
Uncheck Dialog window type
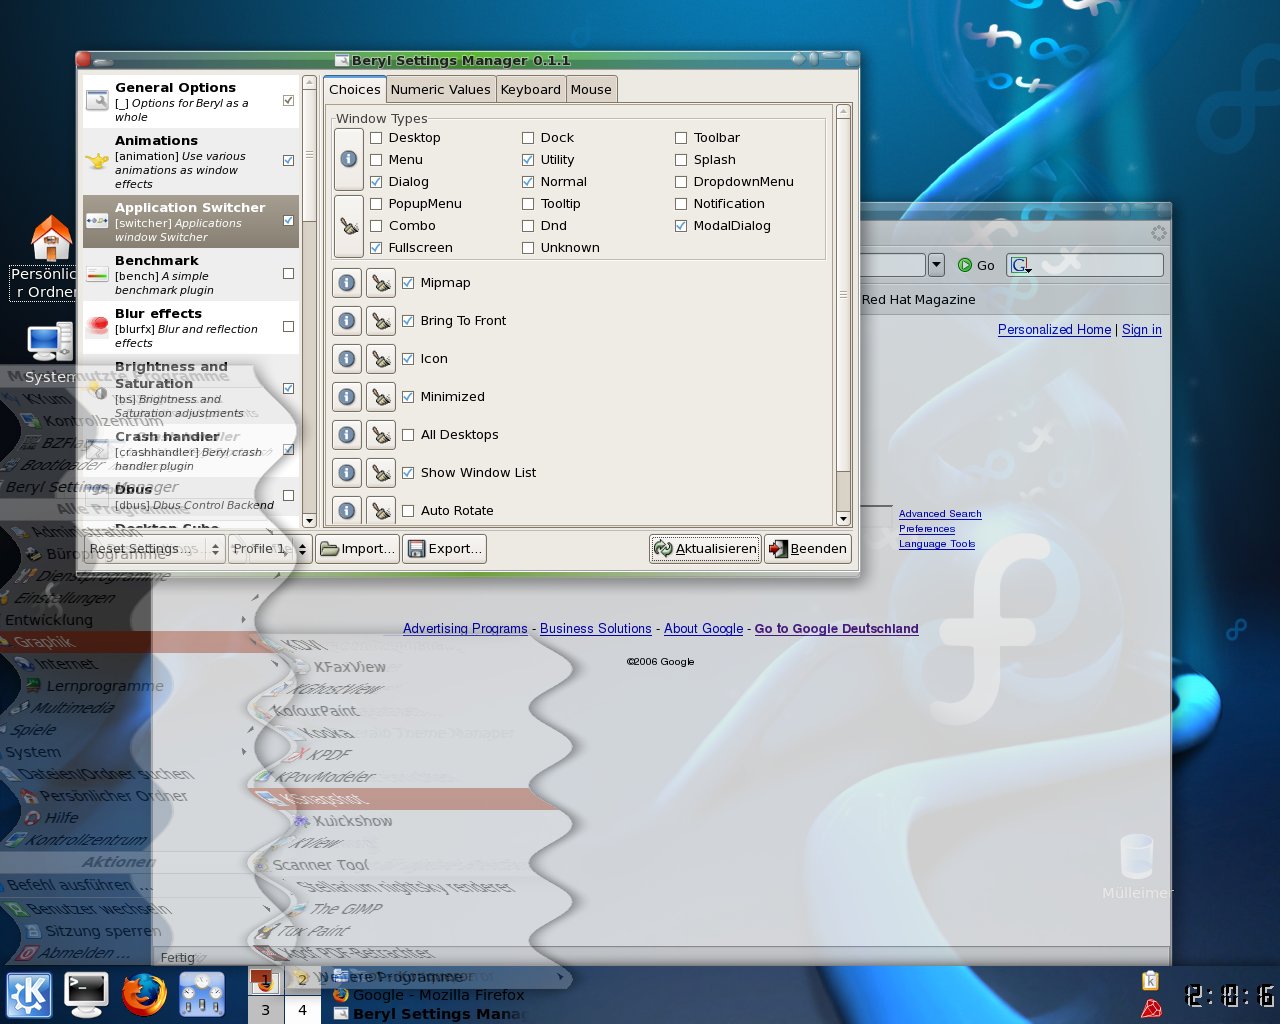click(x=376, y=182)
